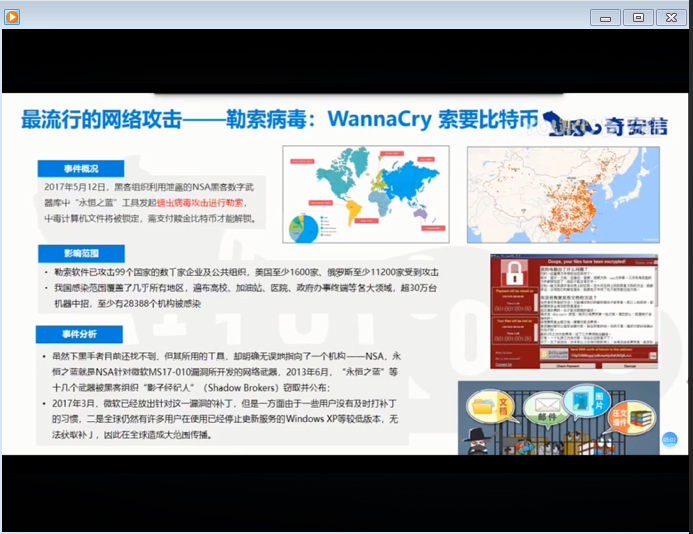Maximize the video player window
Image resolution: width=693 pixels, height=534 pixels.
click(x=638, y=16)
